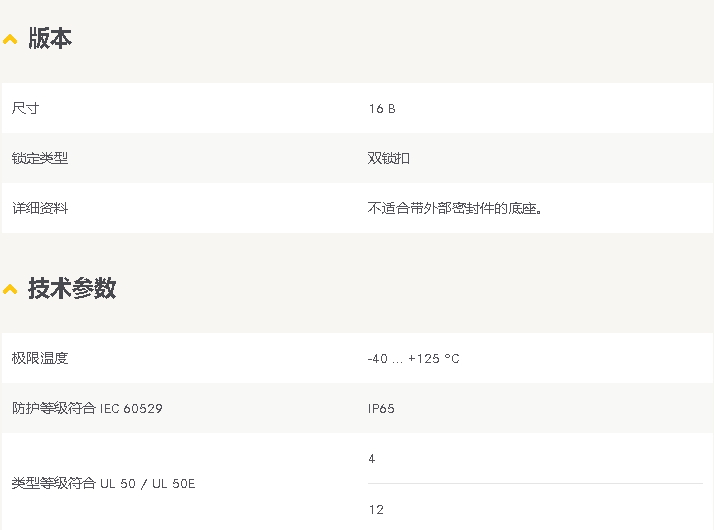714x530 pixels.
Task: Select the 锁定类型 row label
Action: tap(40, 158)
